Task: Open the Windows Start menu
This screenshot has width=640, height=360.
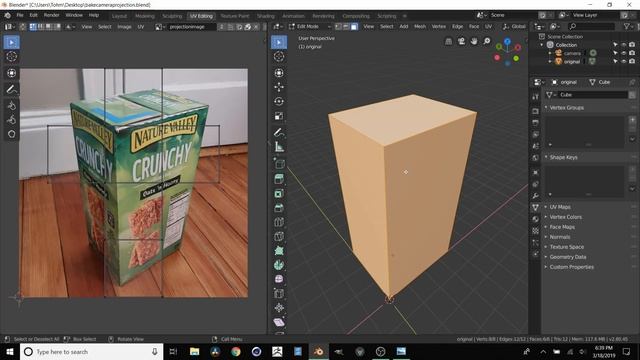Action: tap(10, 351)
